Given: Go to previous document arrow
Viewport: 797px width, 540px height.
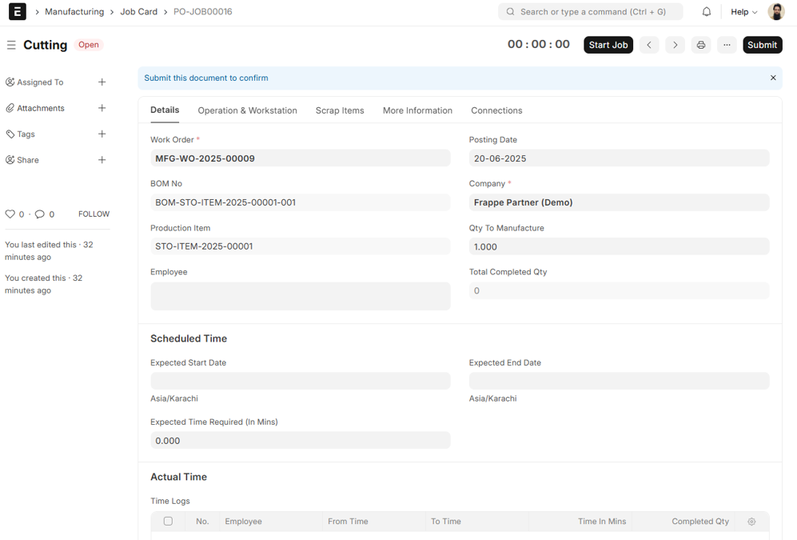Looking at the screenshot, I should click(650, 45).
